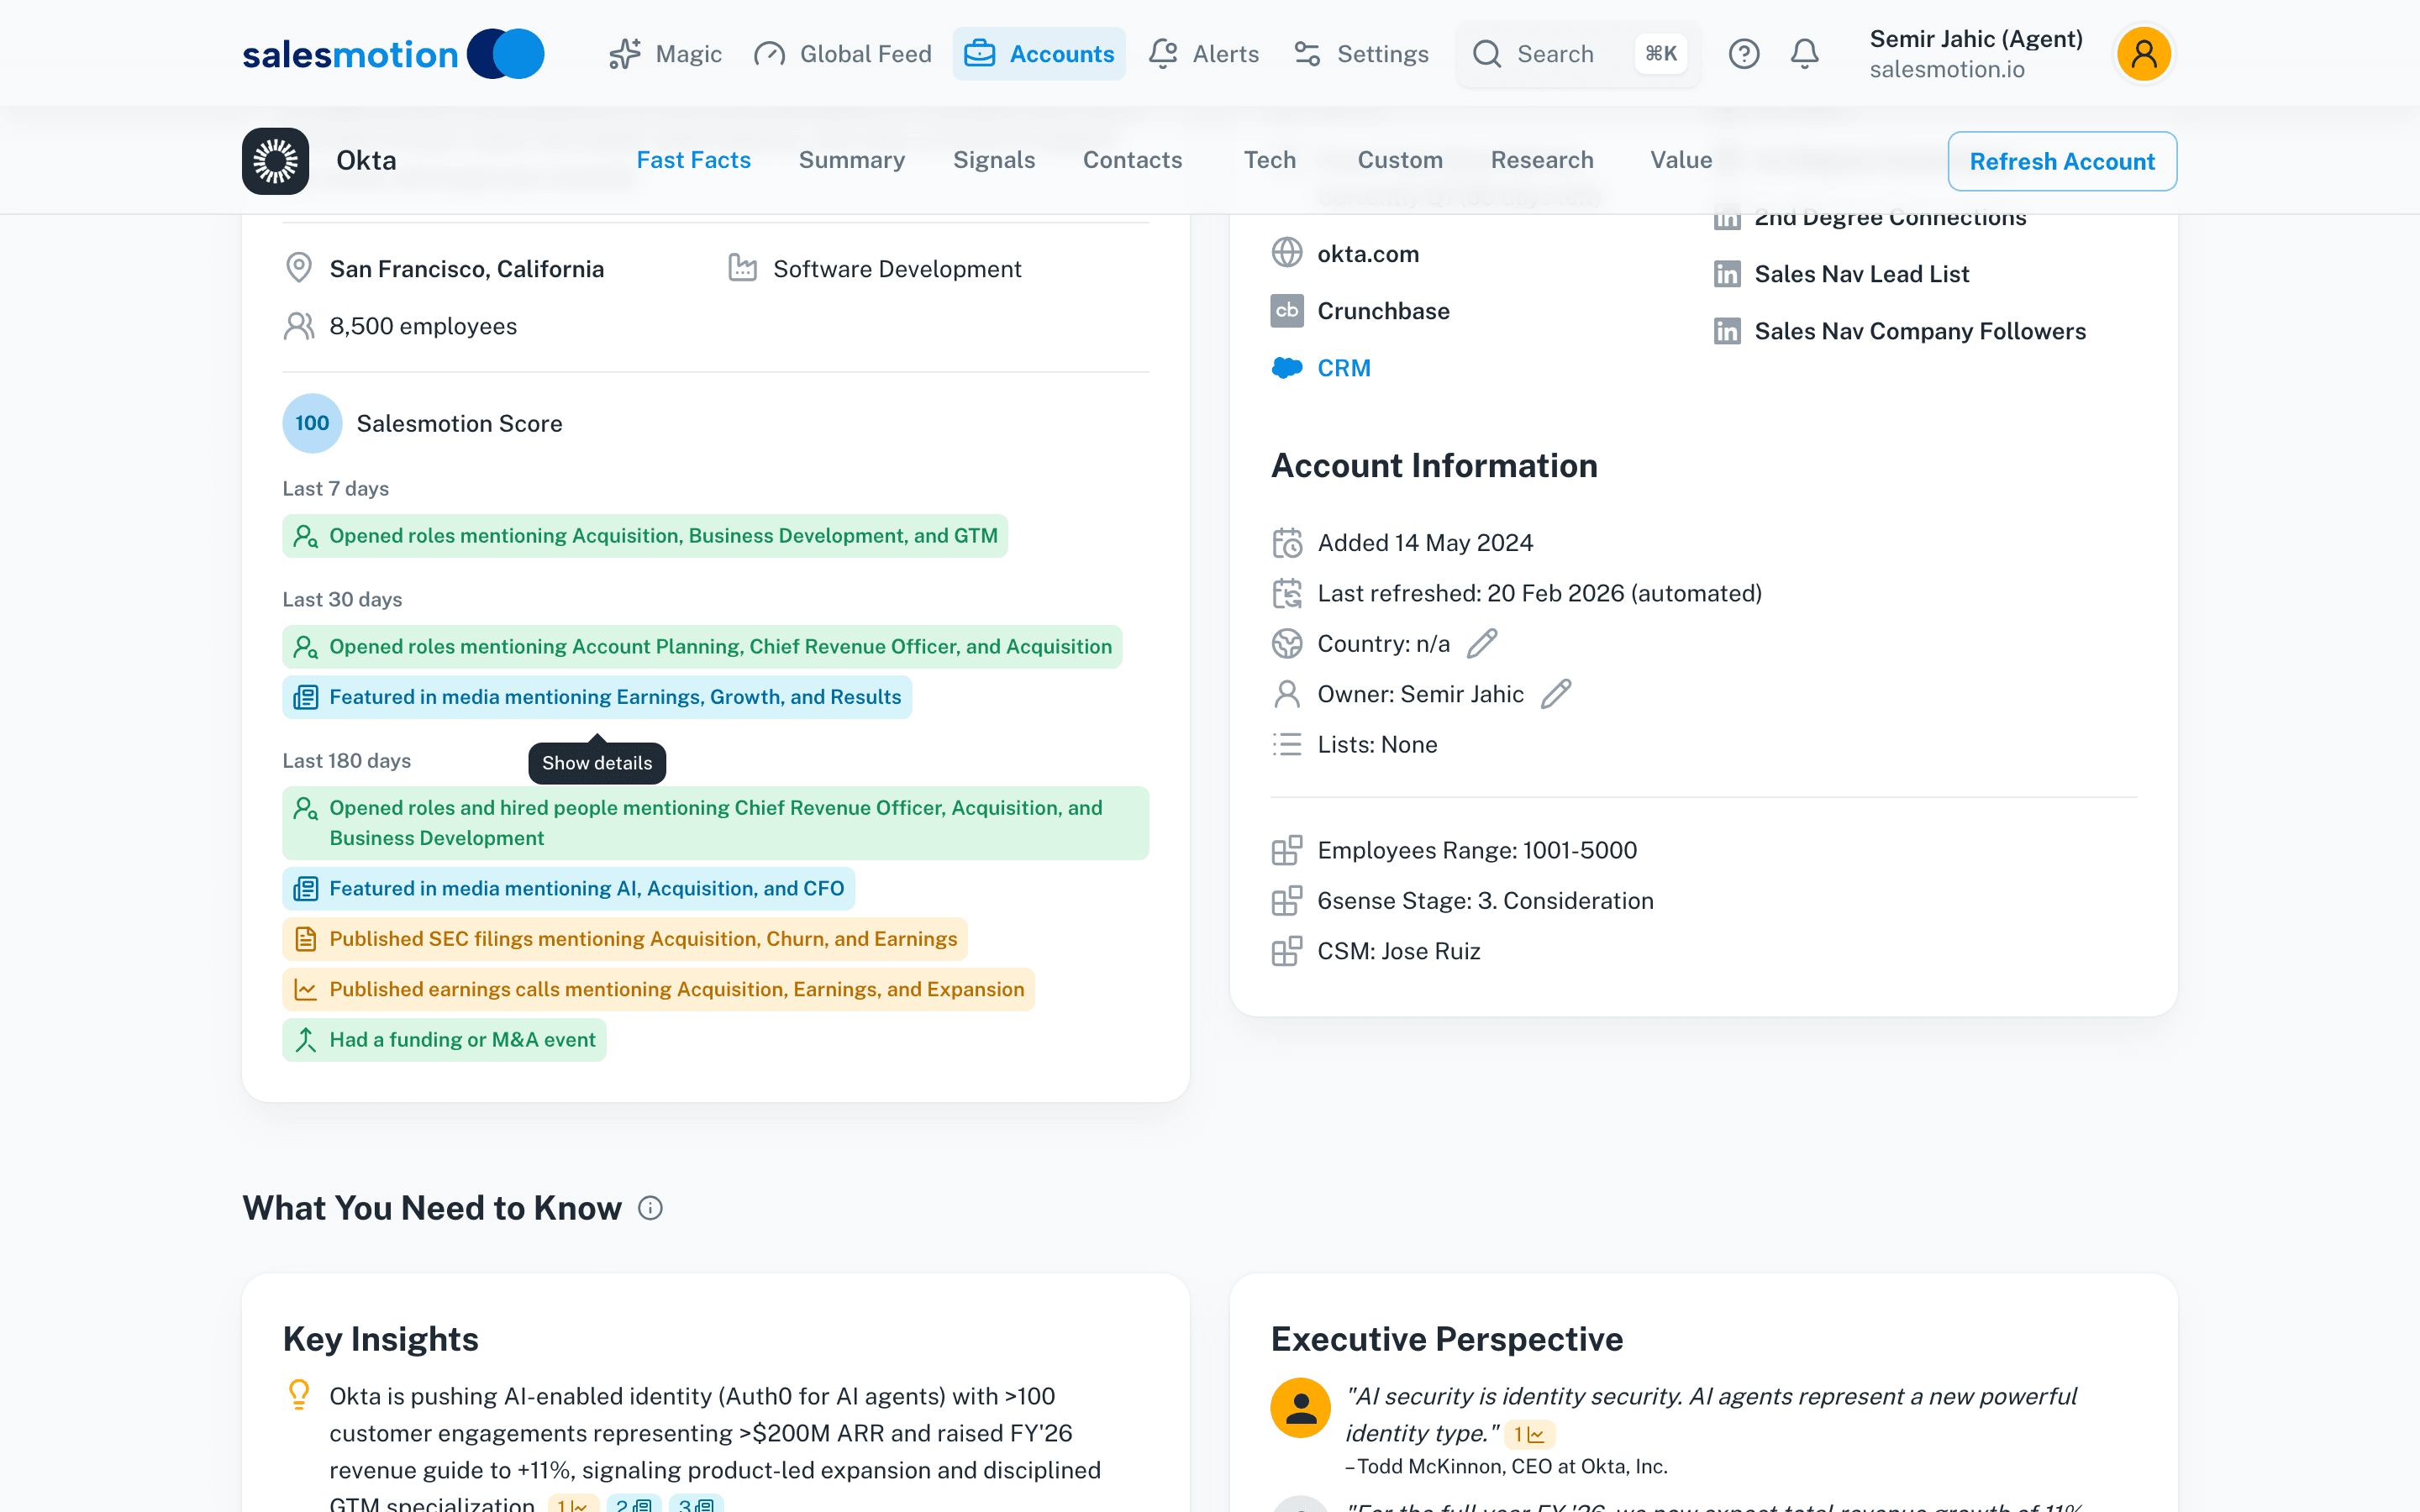Switch to the Research tab

point(1542,160)
